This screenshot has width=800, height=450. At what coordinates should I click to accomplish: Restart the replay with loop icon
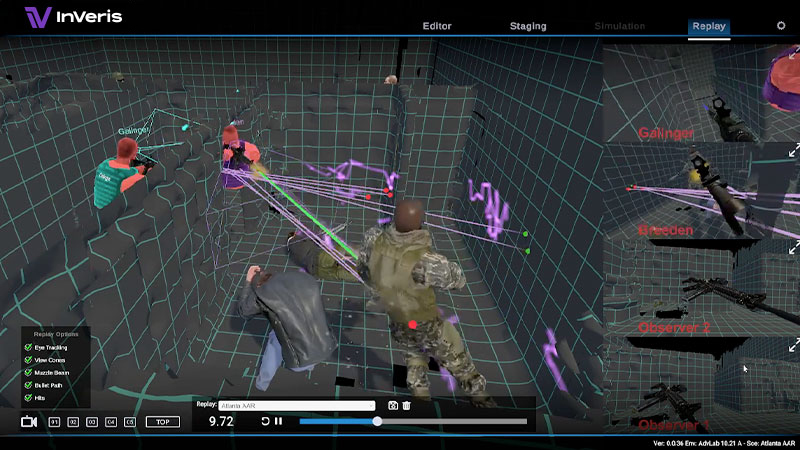point(266,422)
